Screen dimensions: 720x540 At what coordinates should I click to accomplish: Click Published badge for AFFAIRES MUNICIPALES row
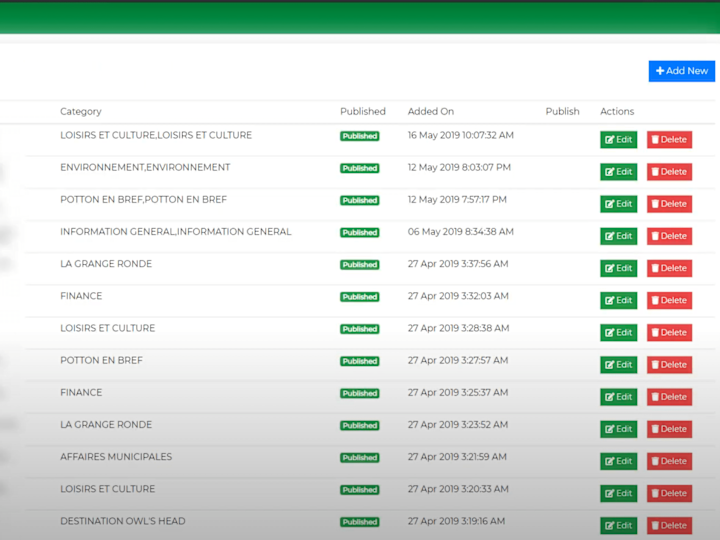click(x=360, y=457)
